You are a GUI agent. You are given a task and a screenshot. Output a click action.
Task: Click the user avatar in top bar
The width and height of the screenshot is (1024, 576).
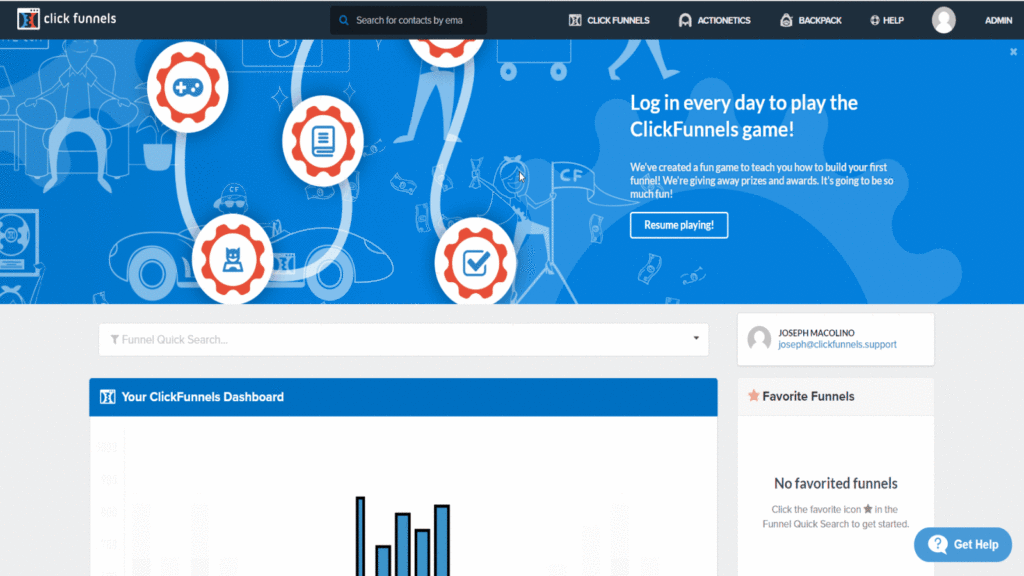point(943,20)
